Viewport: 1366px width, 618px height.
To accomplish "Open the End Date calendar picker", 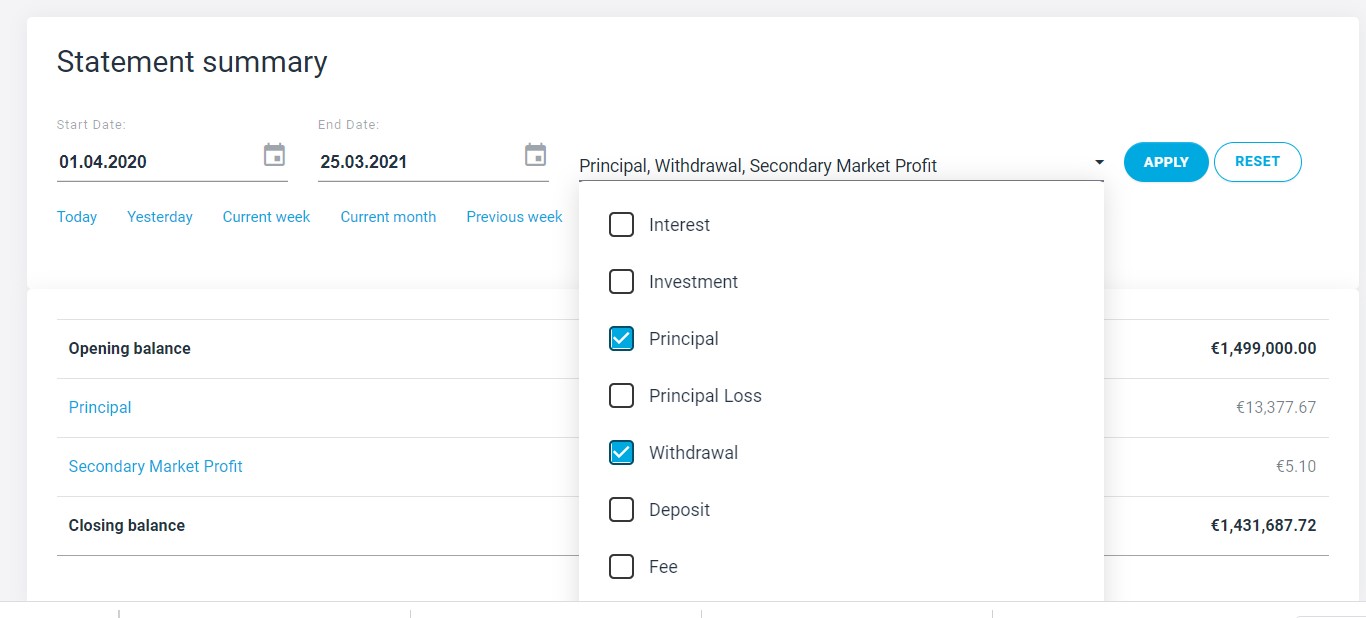I will [x=536, y=156].
